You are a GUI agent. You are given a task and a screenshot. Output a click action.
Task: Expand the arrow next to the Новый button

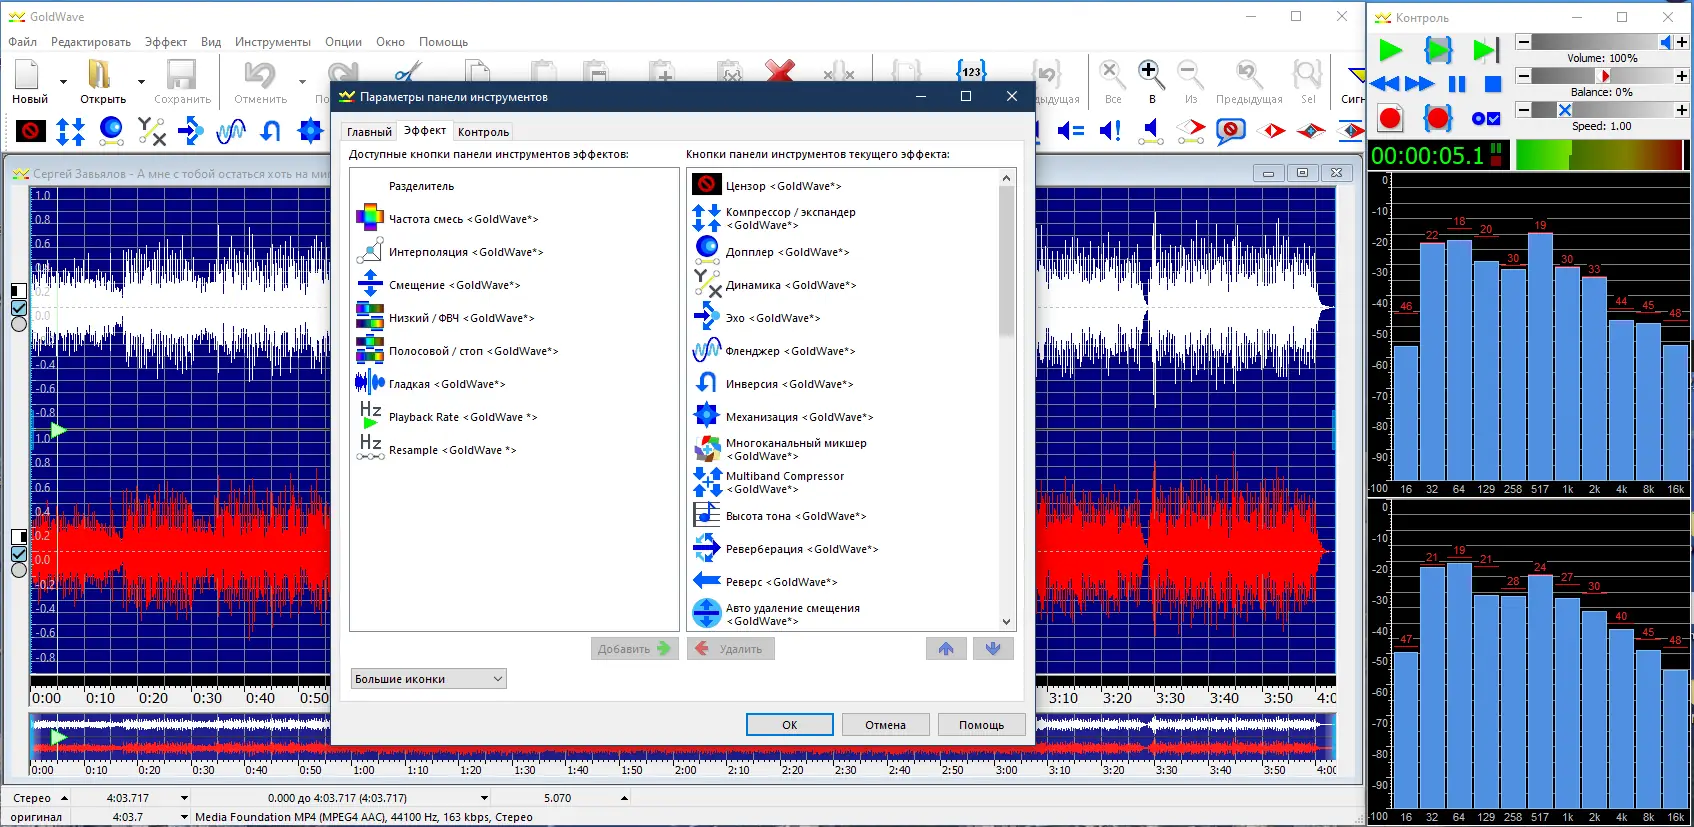point(63,82)
